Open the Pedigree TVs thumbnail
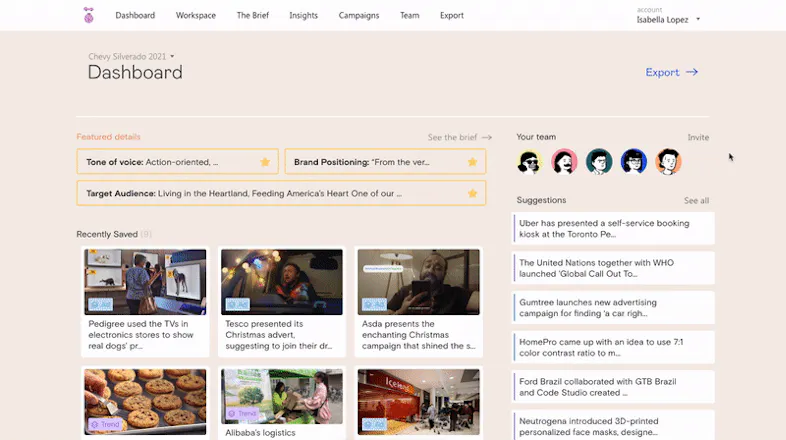This screenshot has height=440, width=786. point(145,282)
